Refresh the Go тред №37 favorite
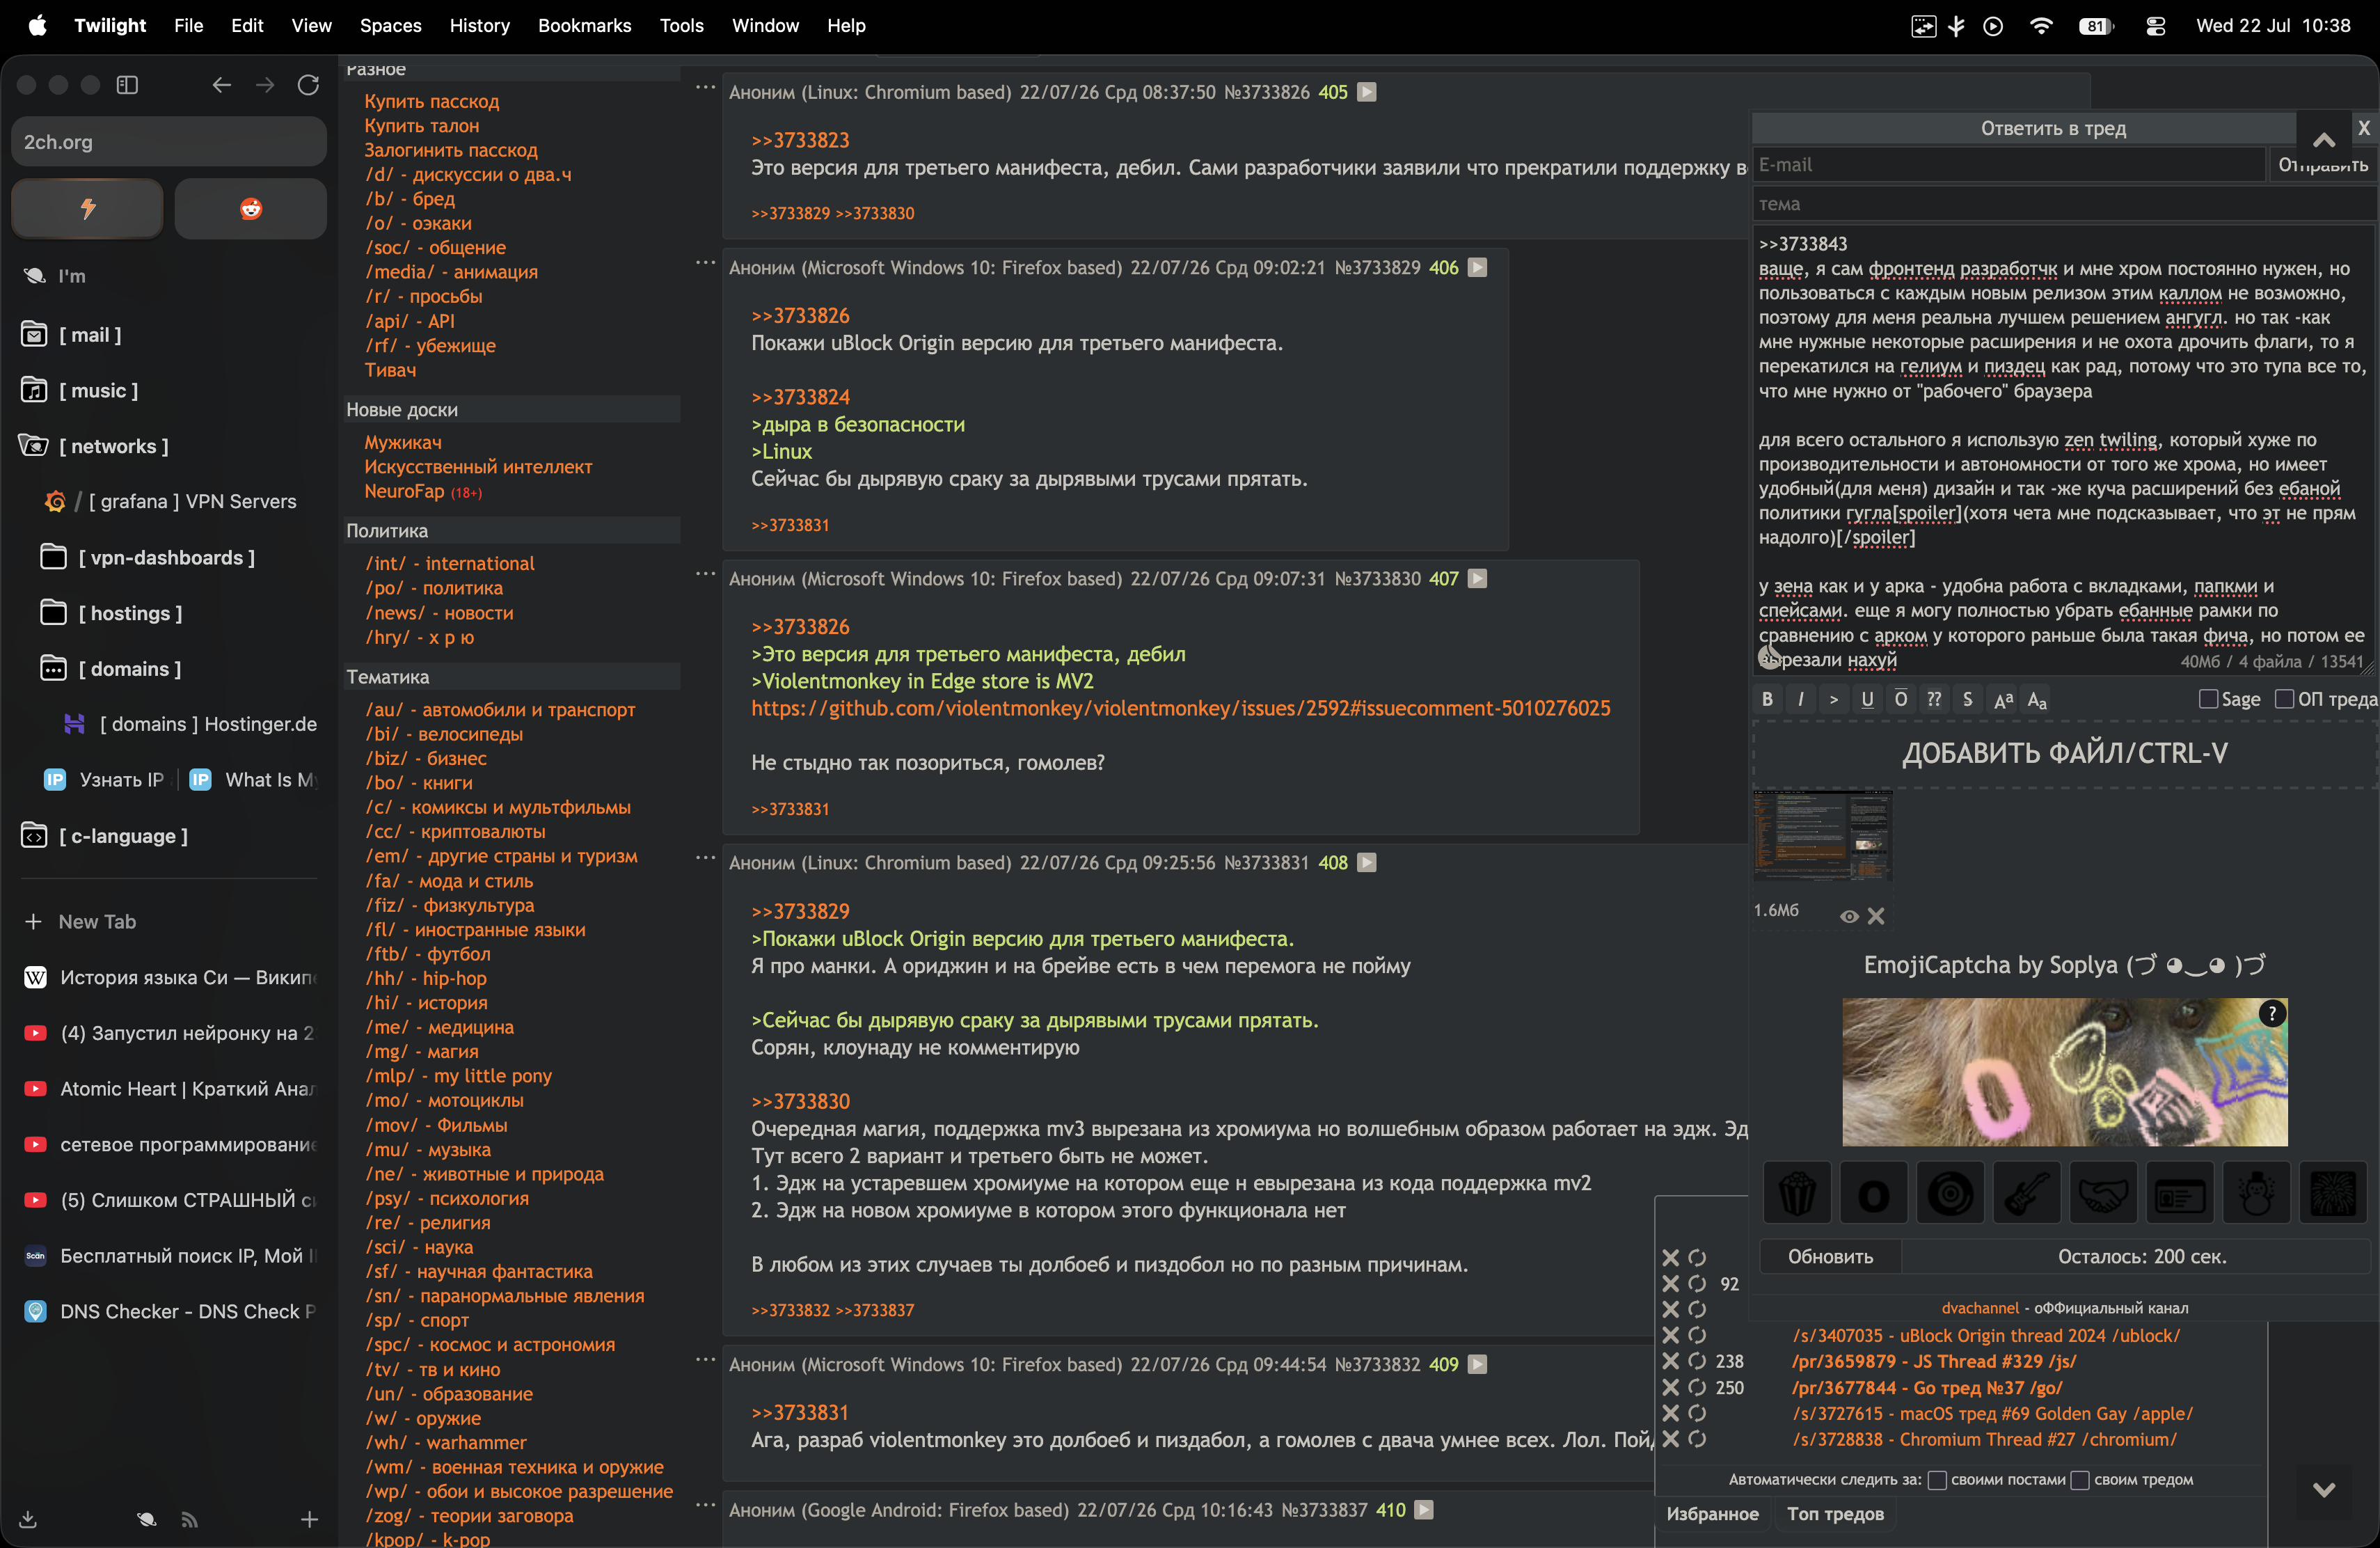The height and width of the screenshot is (1548, 2380). click(x=1697, y=1387)
